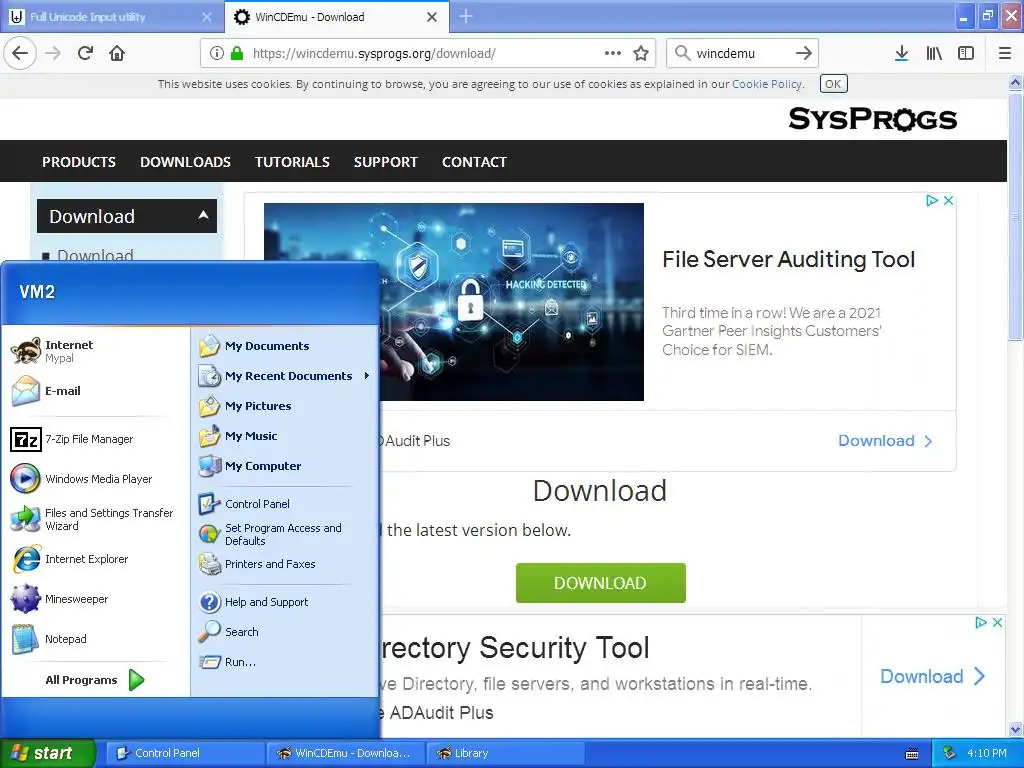Close the File Server Auditing ad

point(949,200)
